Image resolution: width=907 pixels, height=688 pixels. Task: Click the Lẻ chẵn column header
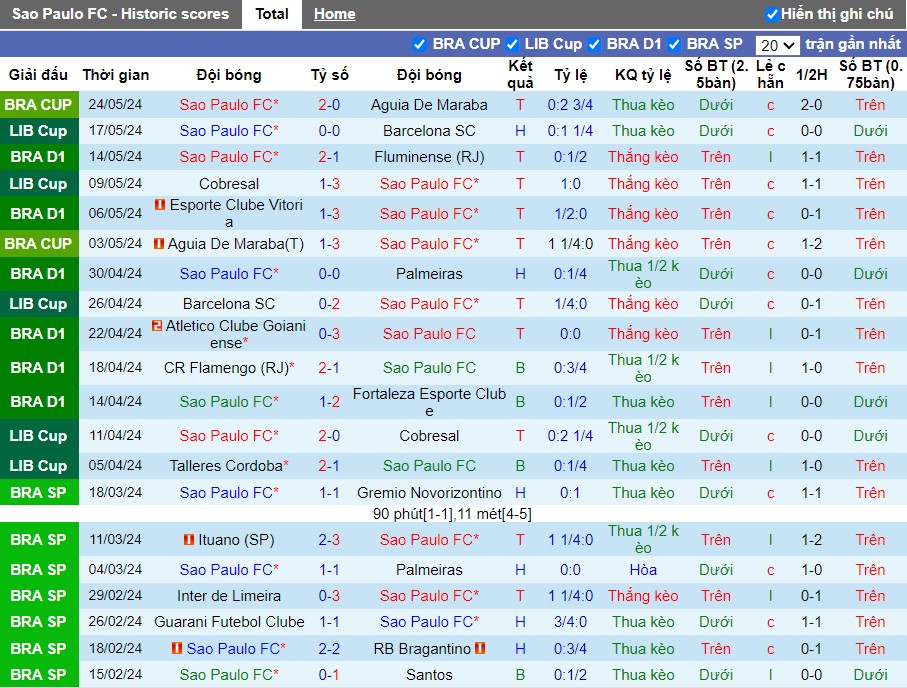(x=770, y=75)
